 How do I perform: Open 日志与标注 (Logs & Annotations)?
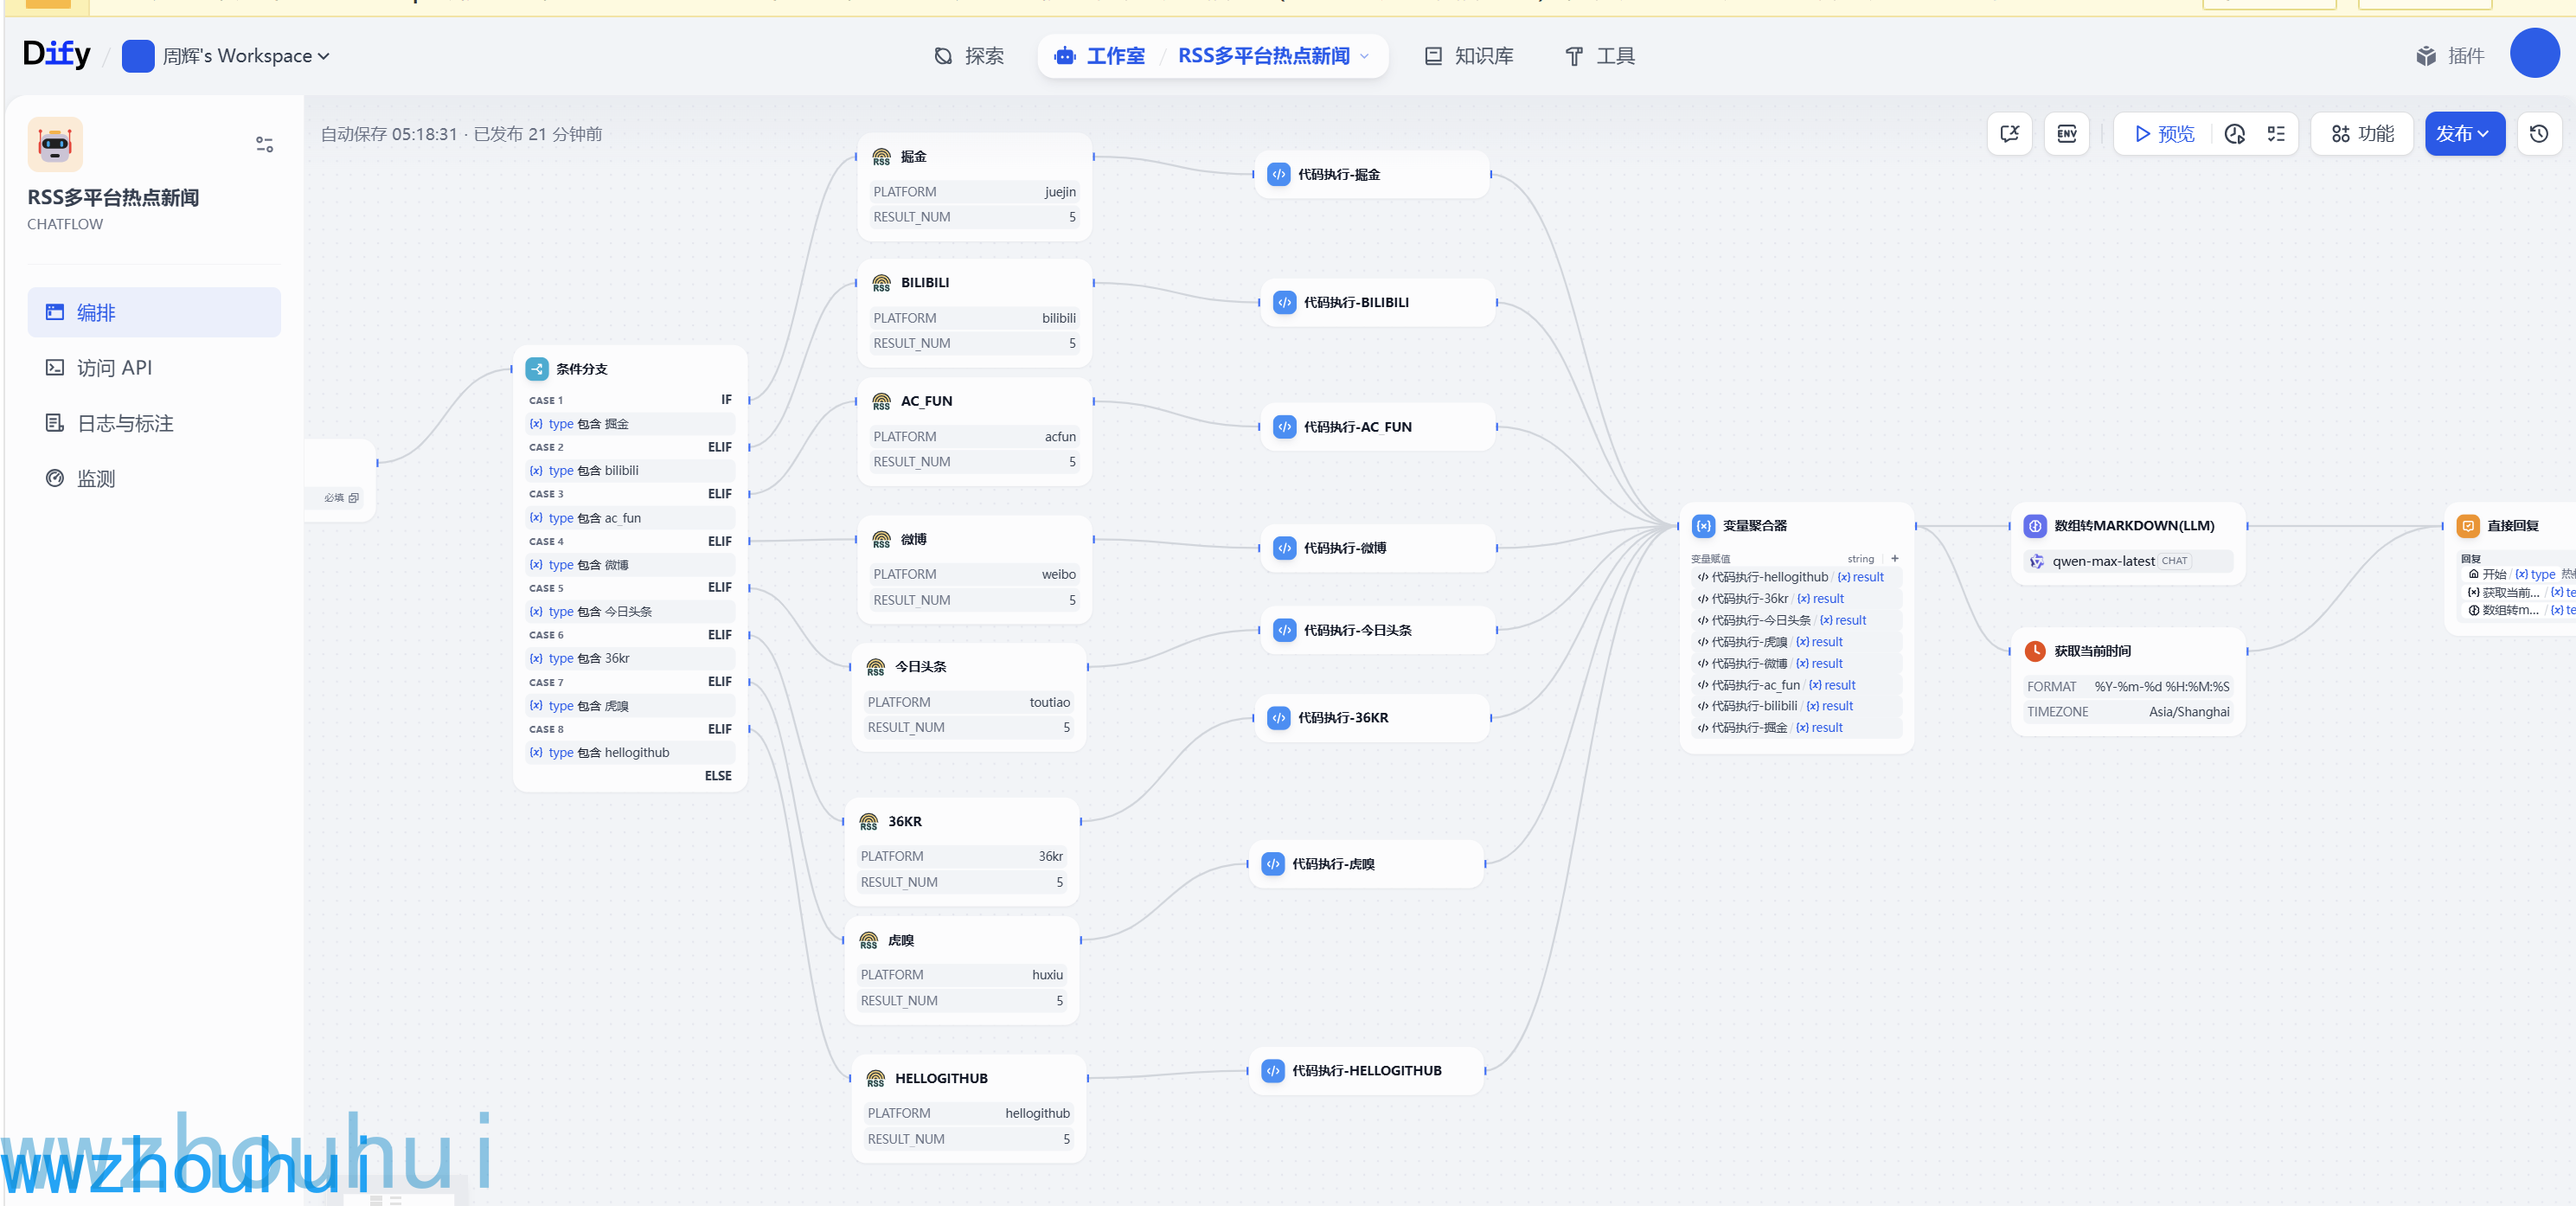154,423
